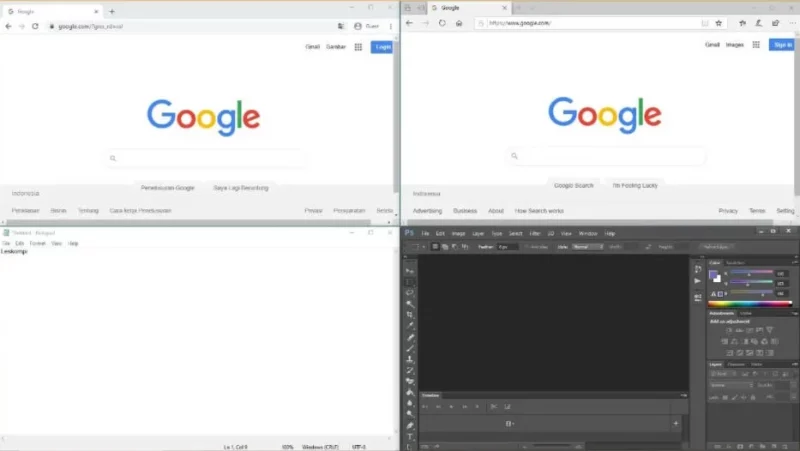Select the Eyedropper tool

(410, 326)
